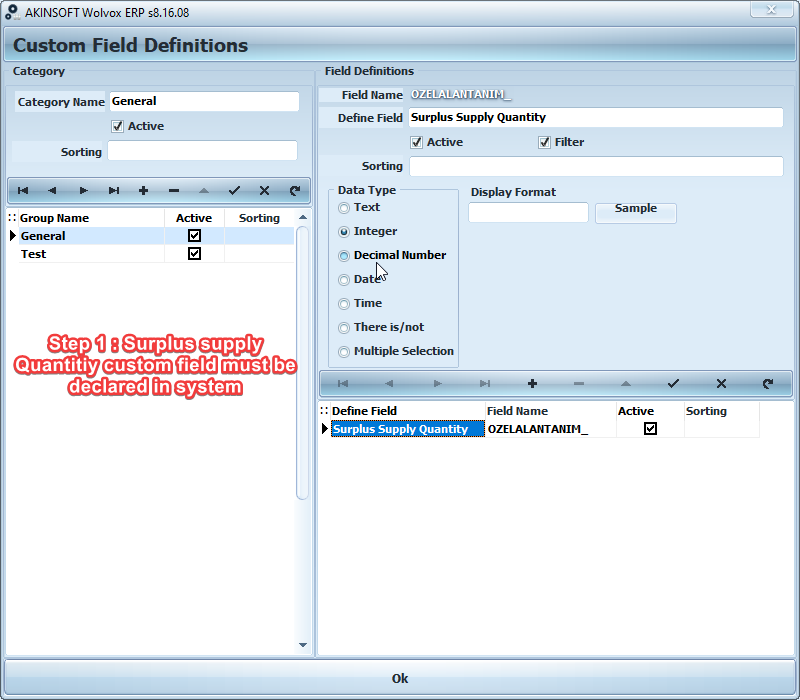Click the category list scrollbar thumb
The image size is (800, 700).
[x=303, y=363]
